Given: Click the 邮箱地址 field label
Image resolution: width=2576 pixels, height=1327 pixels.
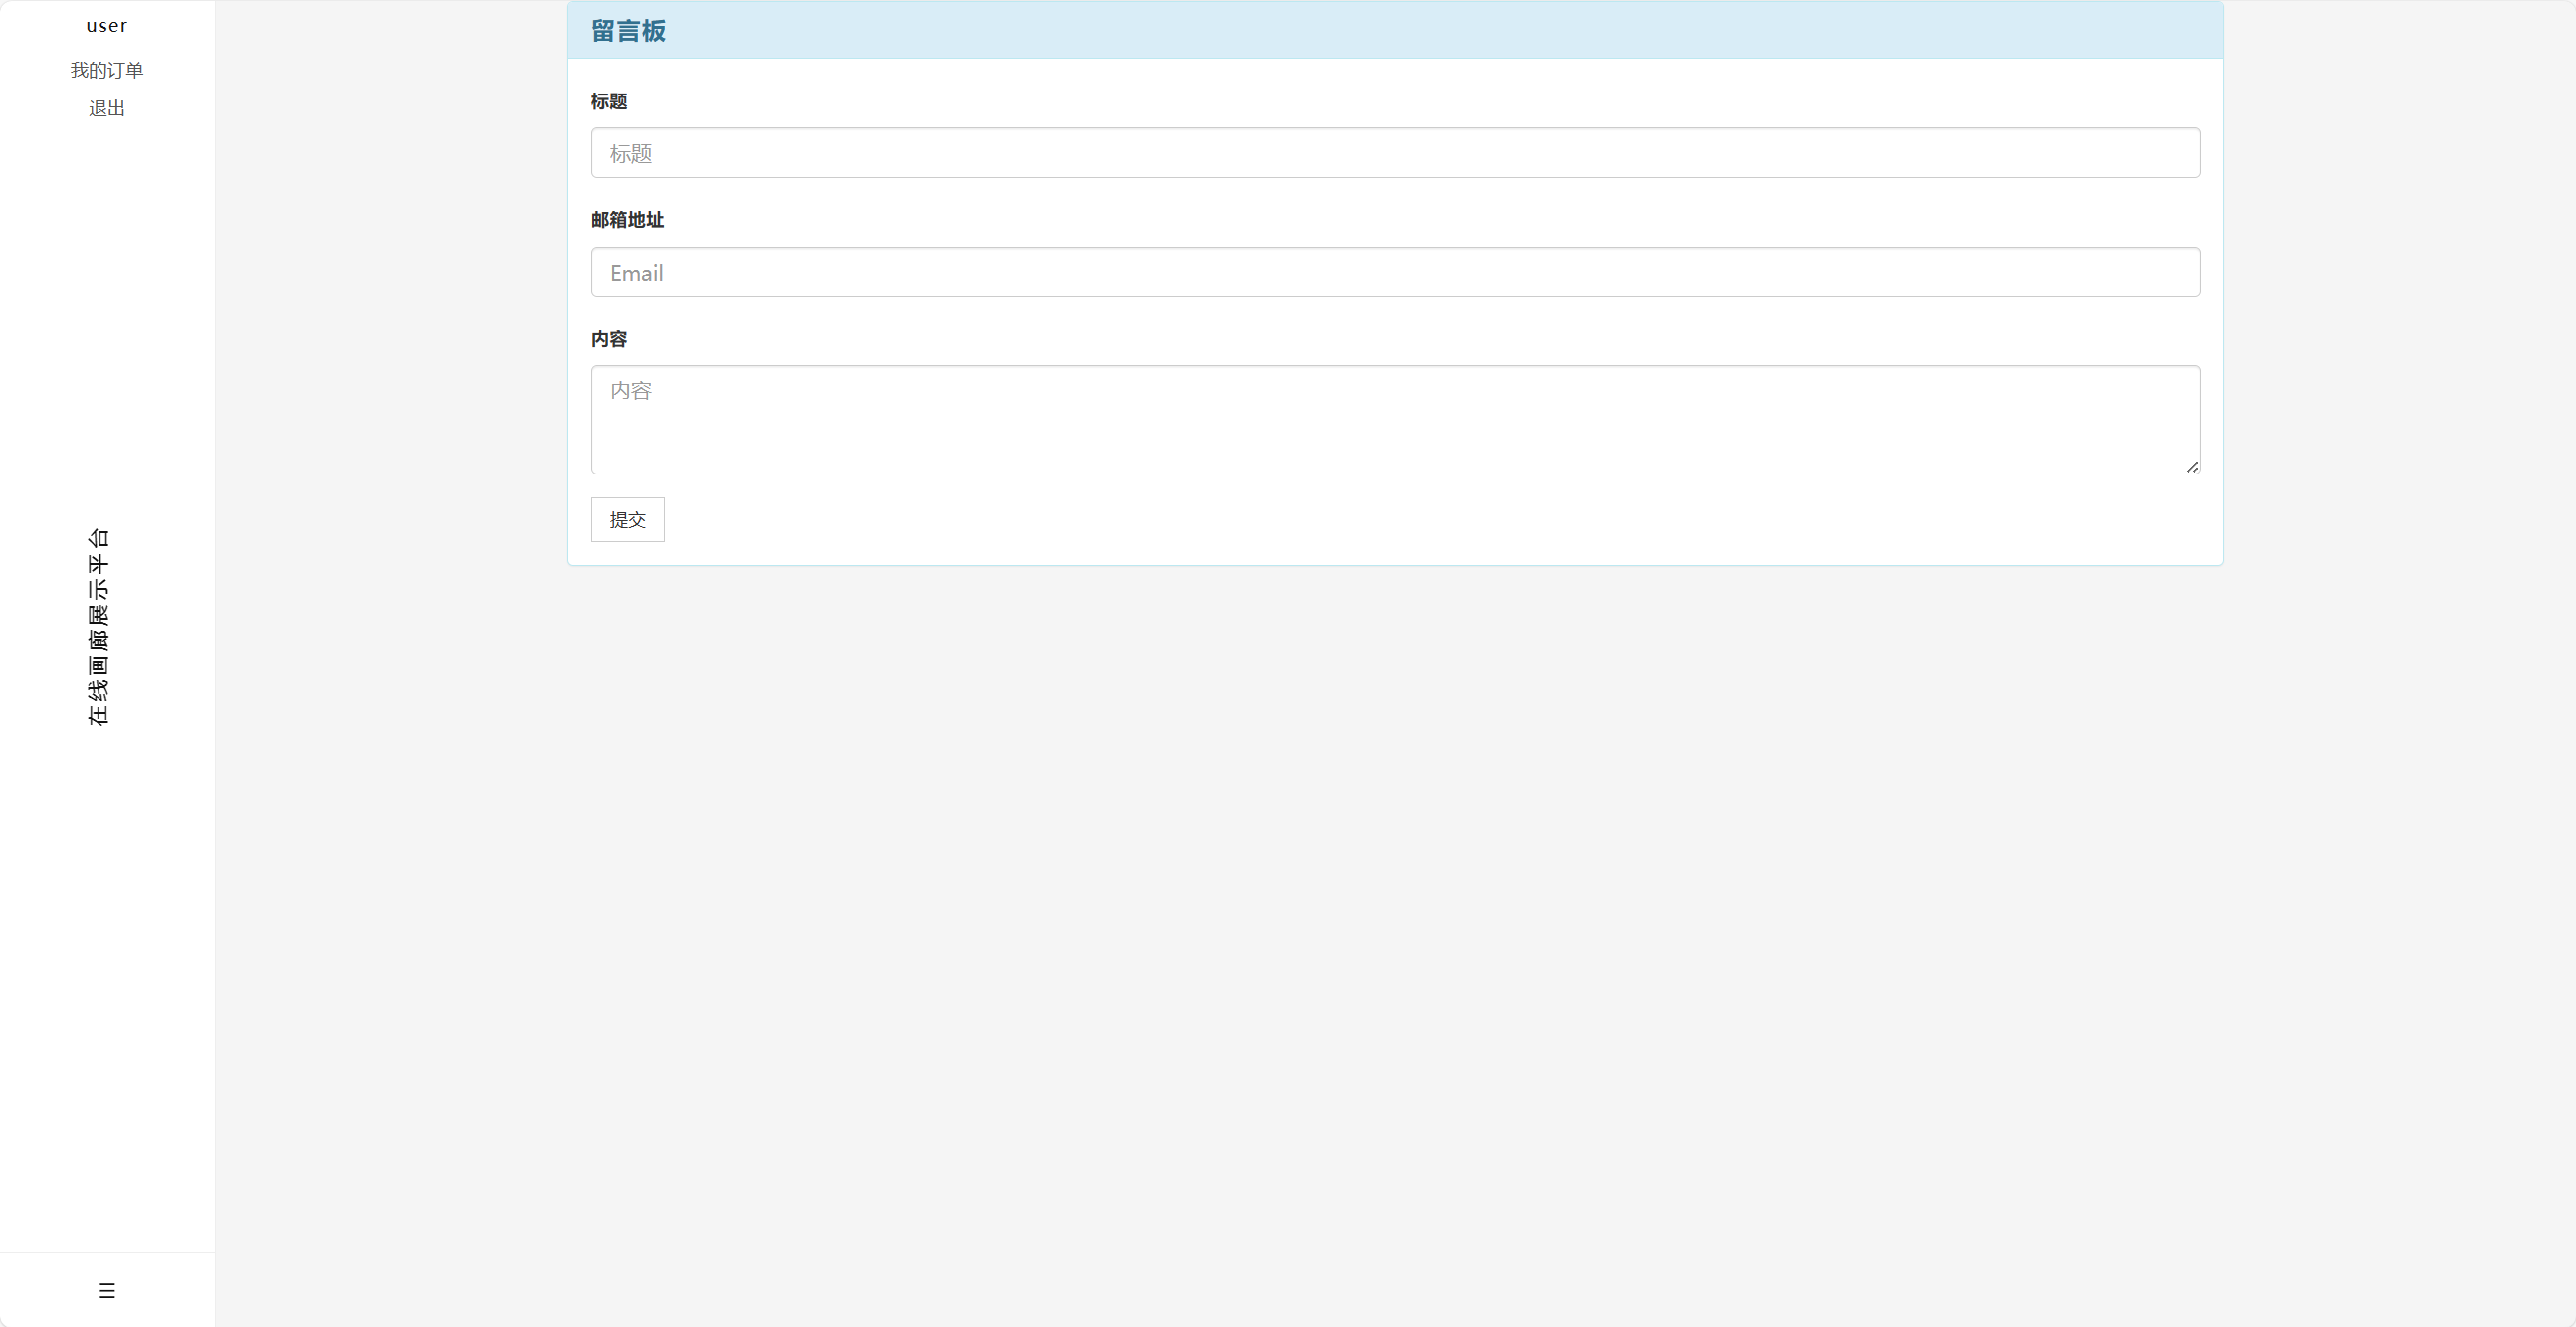Looking at the screenshot, I should coord(627,220).
